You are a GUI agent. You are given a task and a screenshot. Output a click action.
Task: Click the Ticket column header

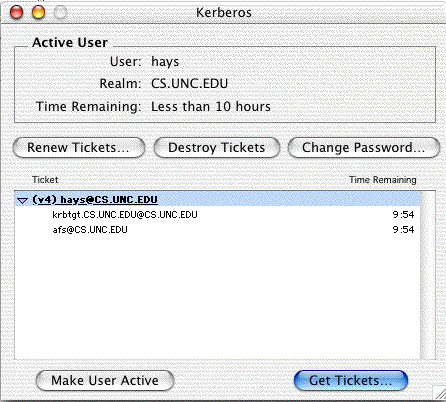[x=45, y=180]
